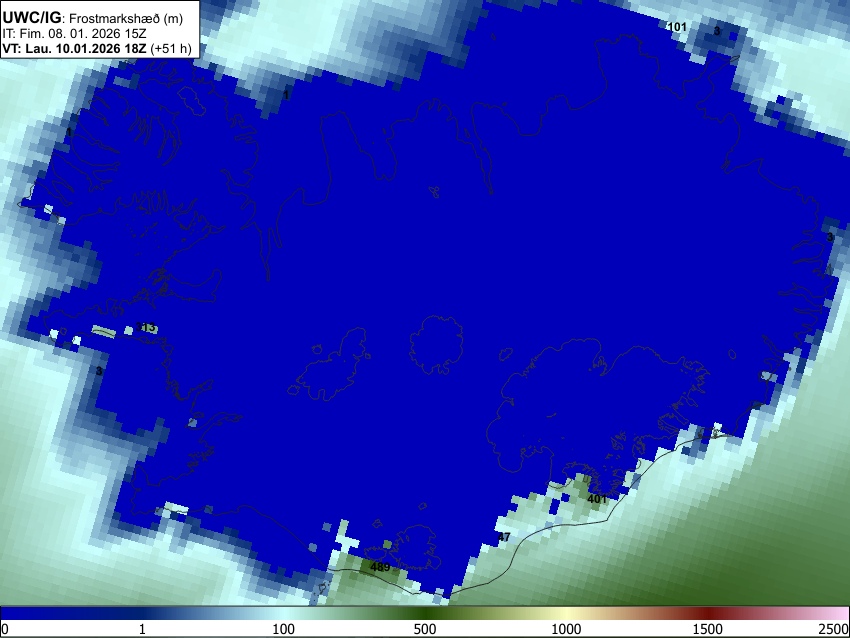
Task: Click the map value label 489
Action: pos(380,567)
